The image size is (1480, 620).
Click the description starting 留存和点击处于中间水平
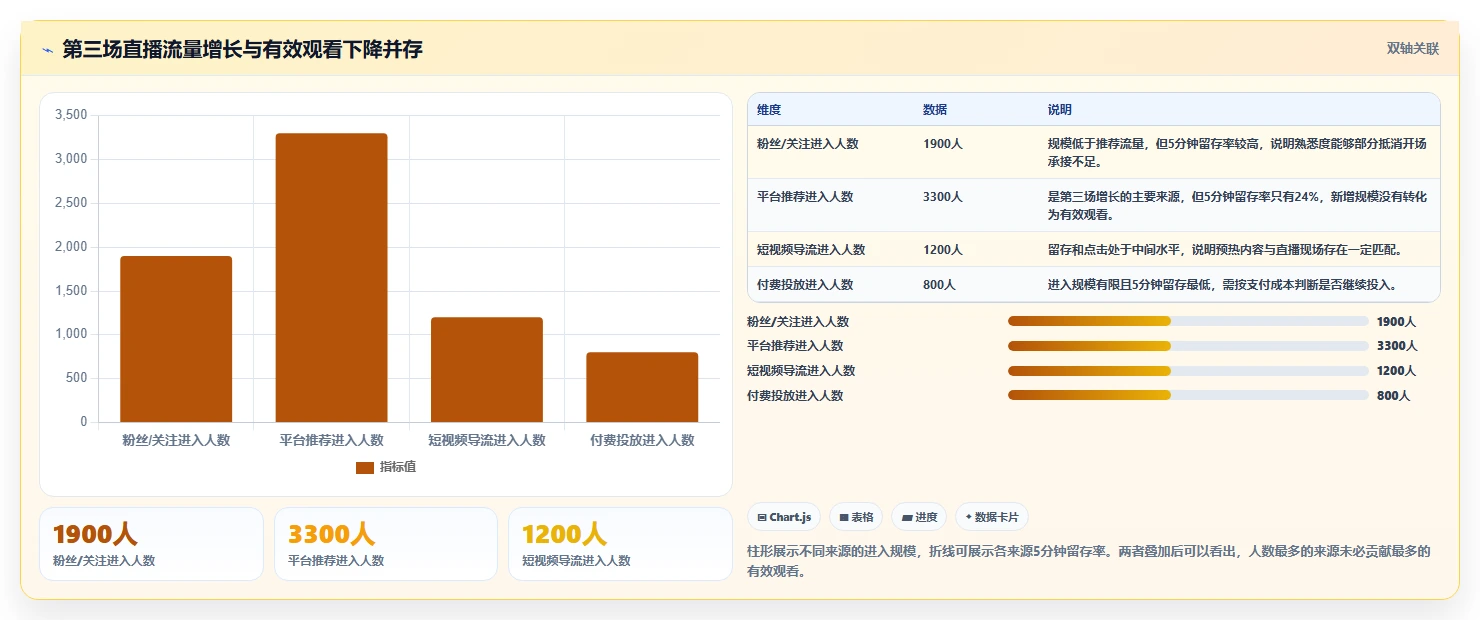coord(1225,250)
